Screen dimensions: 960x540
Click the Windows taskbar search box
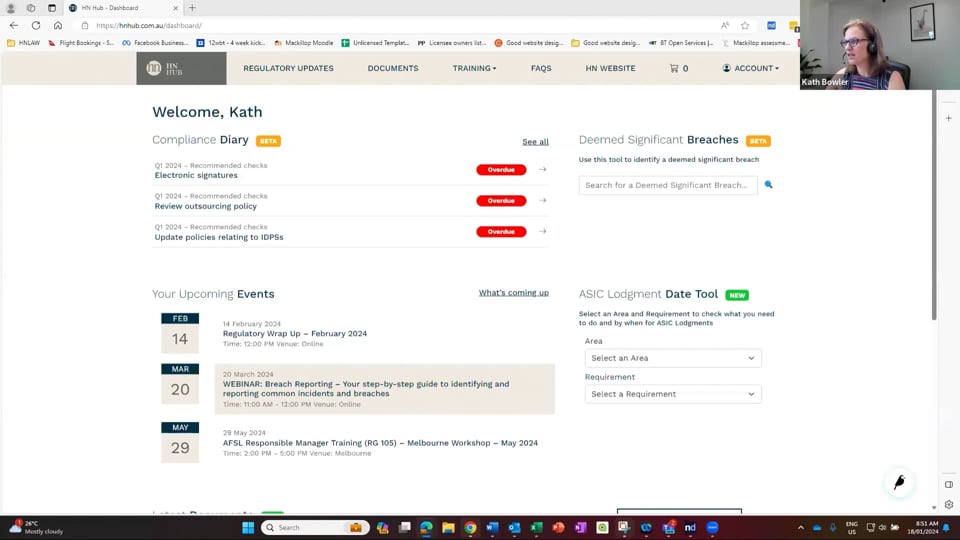(x=315, y=528)
